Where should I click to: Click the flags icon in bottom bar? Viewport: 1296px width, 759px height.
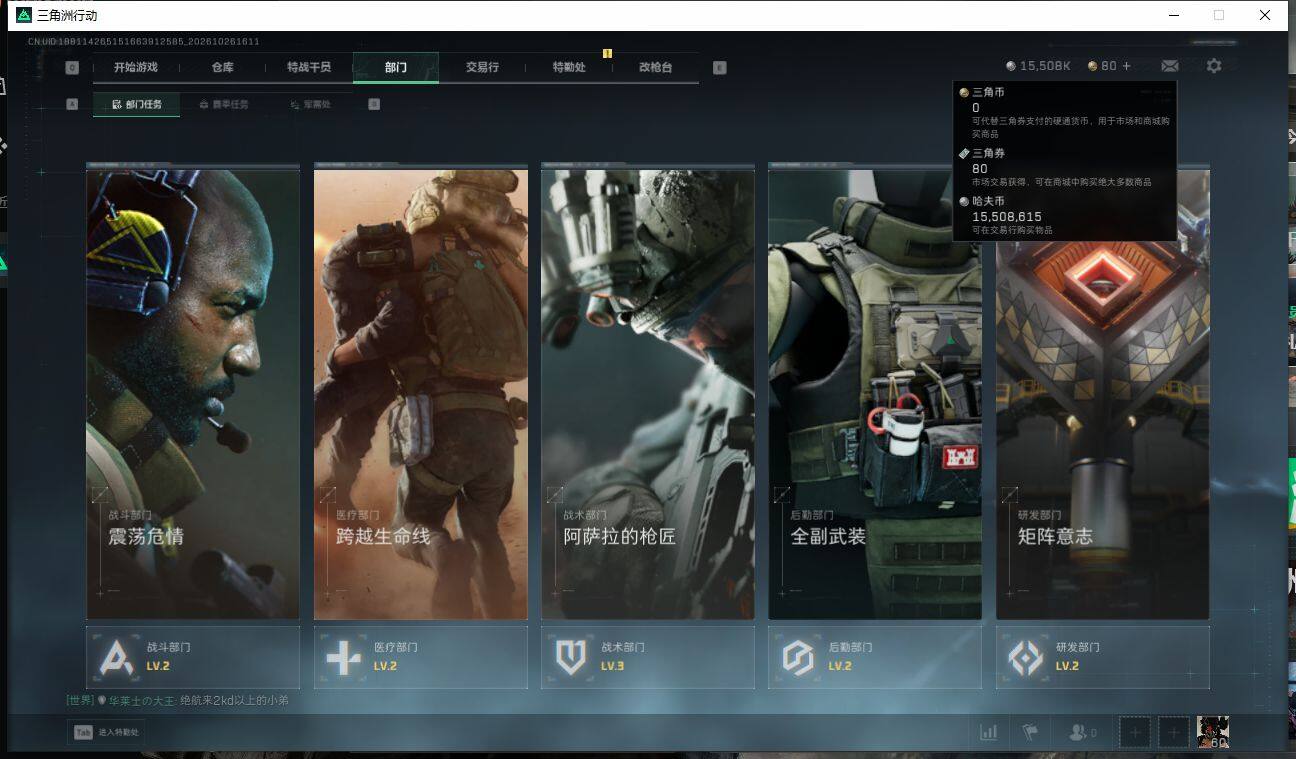[1030, 732]
